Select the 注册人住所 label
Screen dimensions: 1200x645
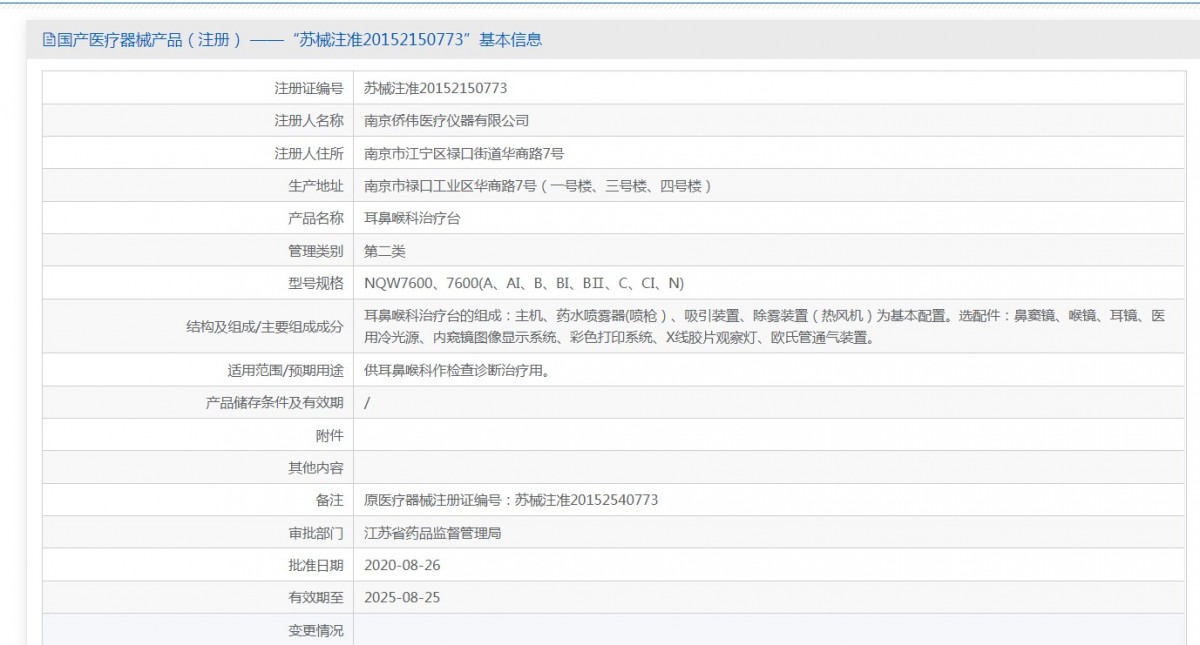309,154
